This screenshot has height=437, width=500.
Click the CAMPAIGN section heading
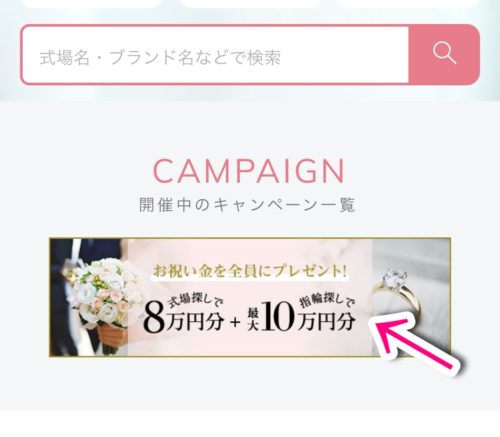(x=249, y=171)
